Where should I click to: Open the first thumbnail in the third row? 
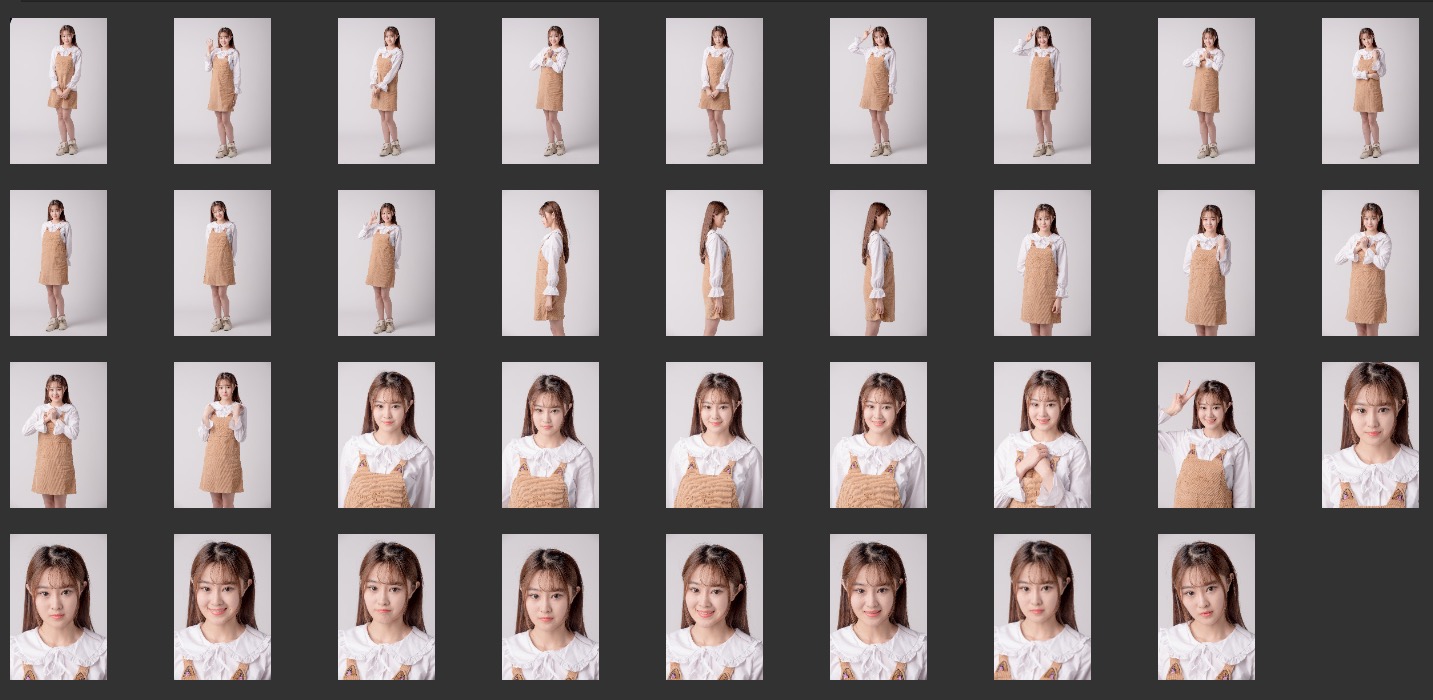pyautogui.click(x=58, y=435)
